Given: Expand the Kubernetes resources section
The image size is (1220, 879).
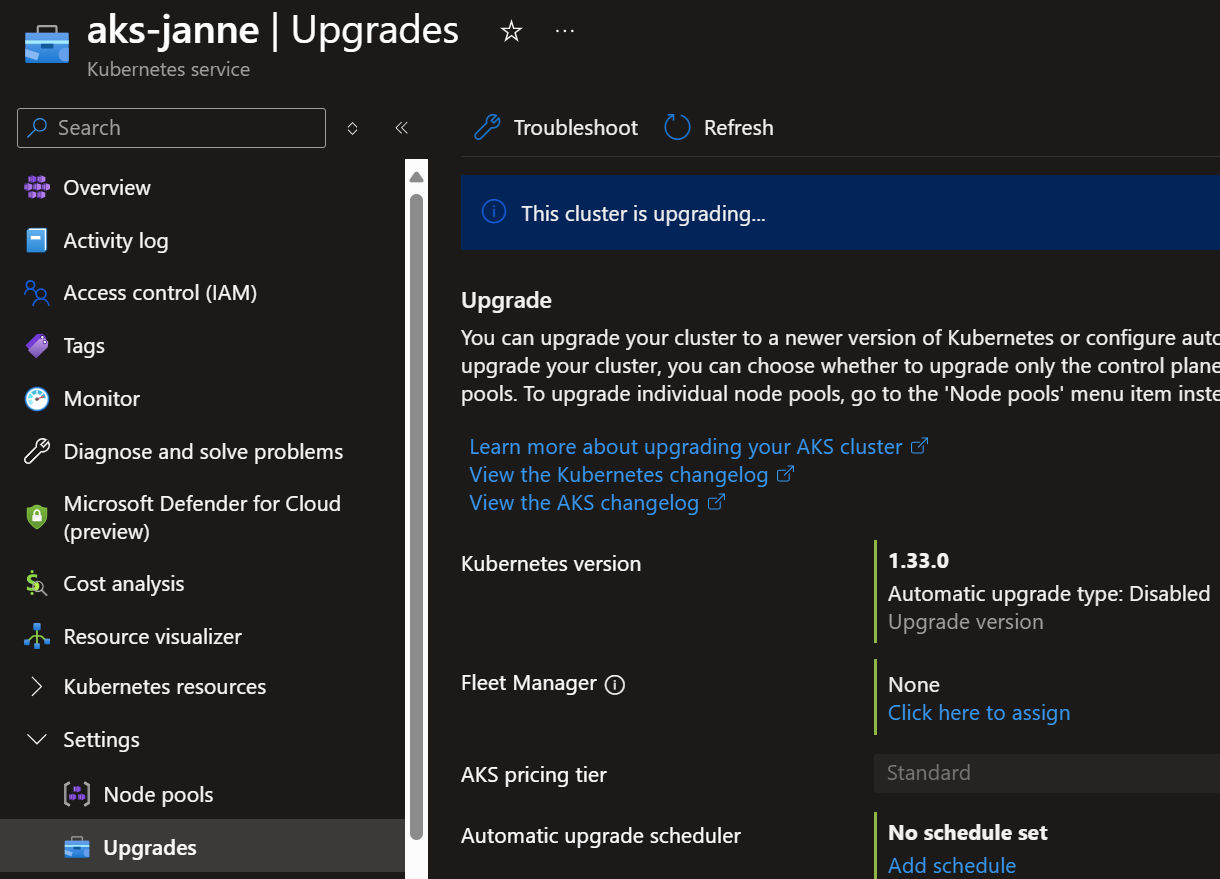Looking at the screenshot, I should point(37,687).
